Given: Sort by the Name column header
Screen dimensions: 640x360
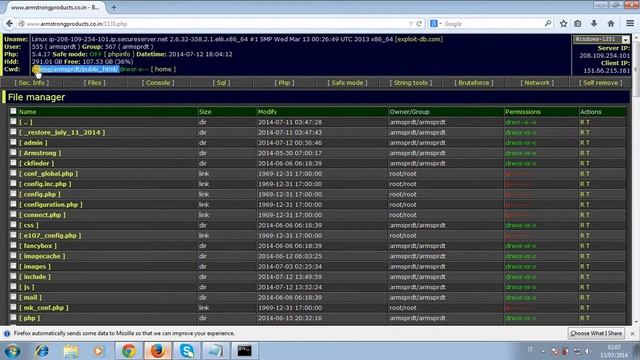Looking at the screenshot, I should (27, 112).
